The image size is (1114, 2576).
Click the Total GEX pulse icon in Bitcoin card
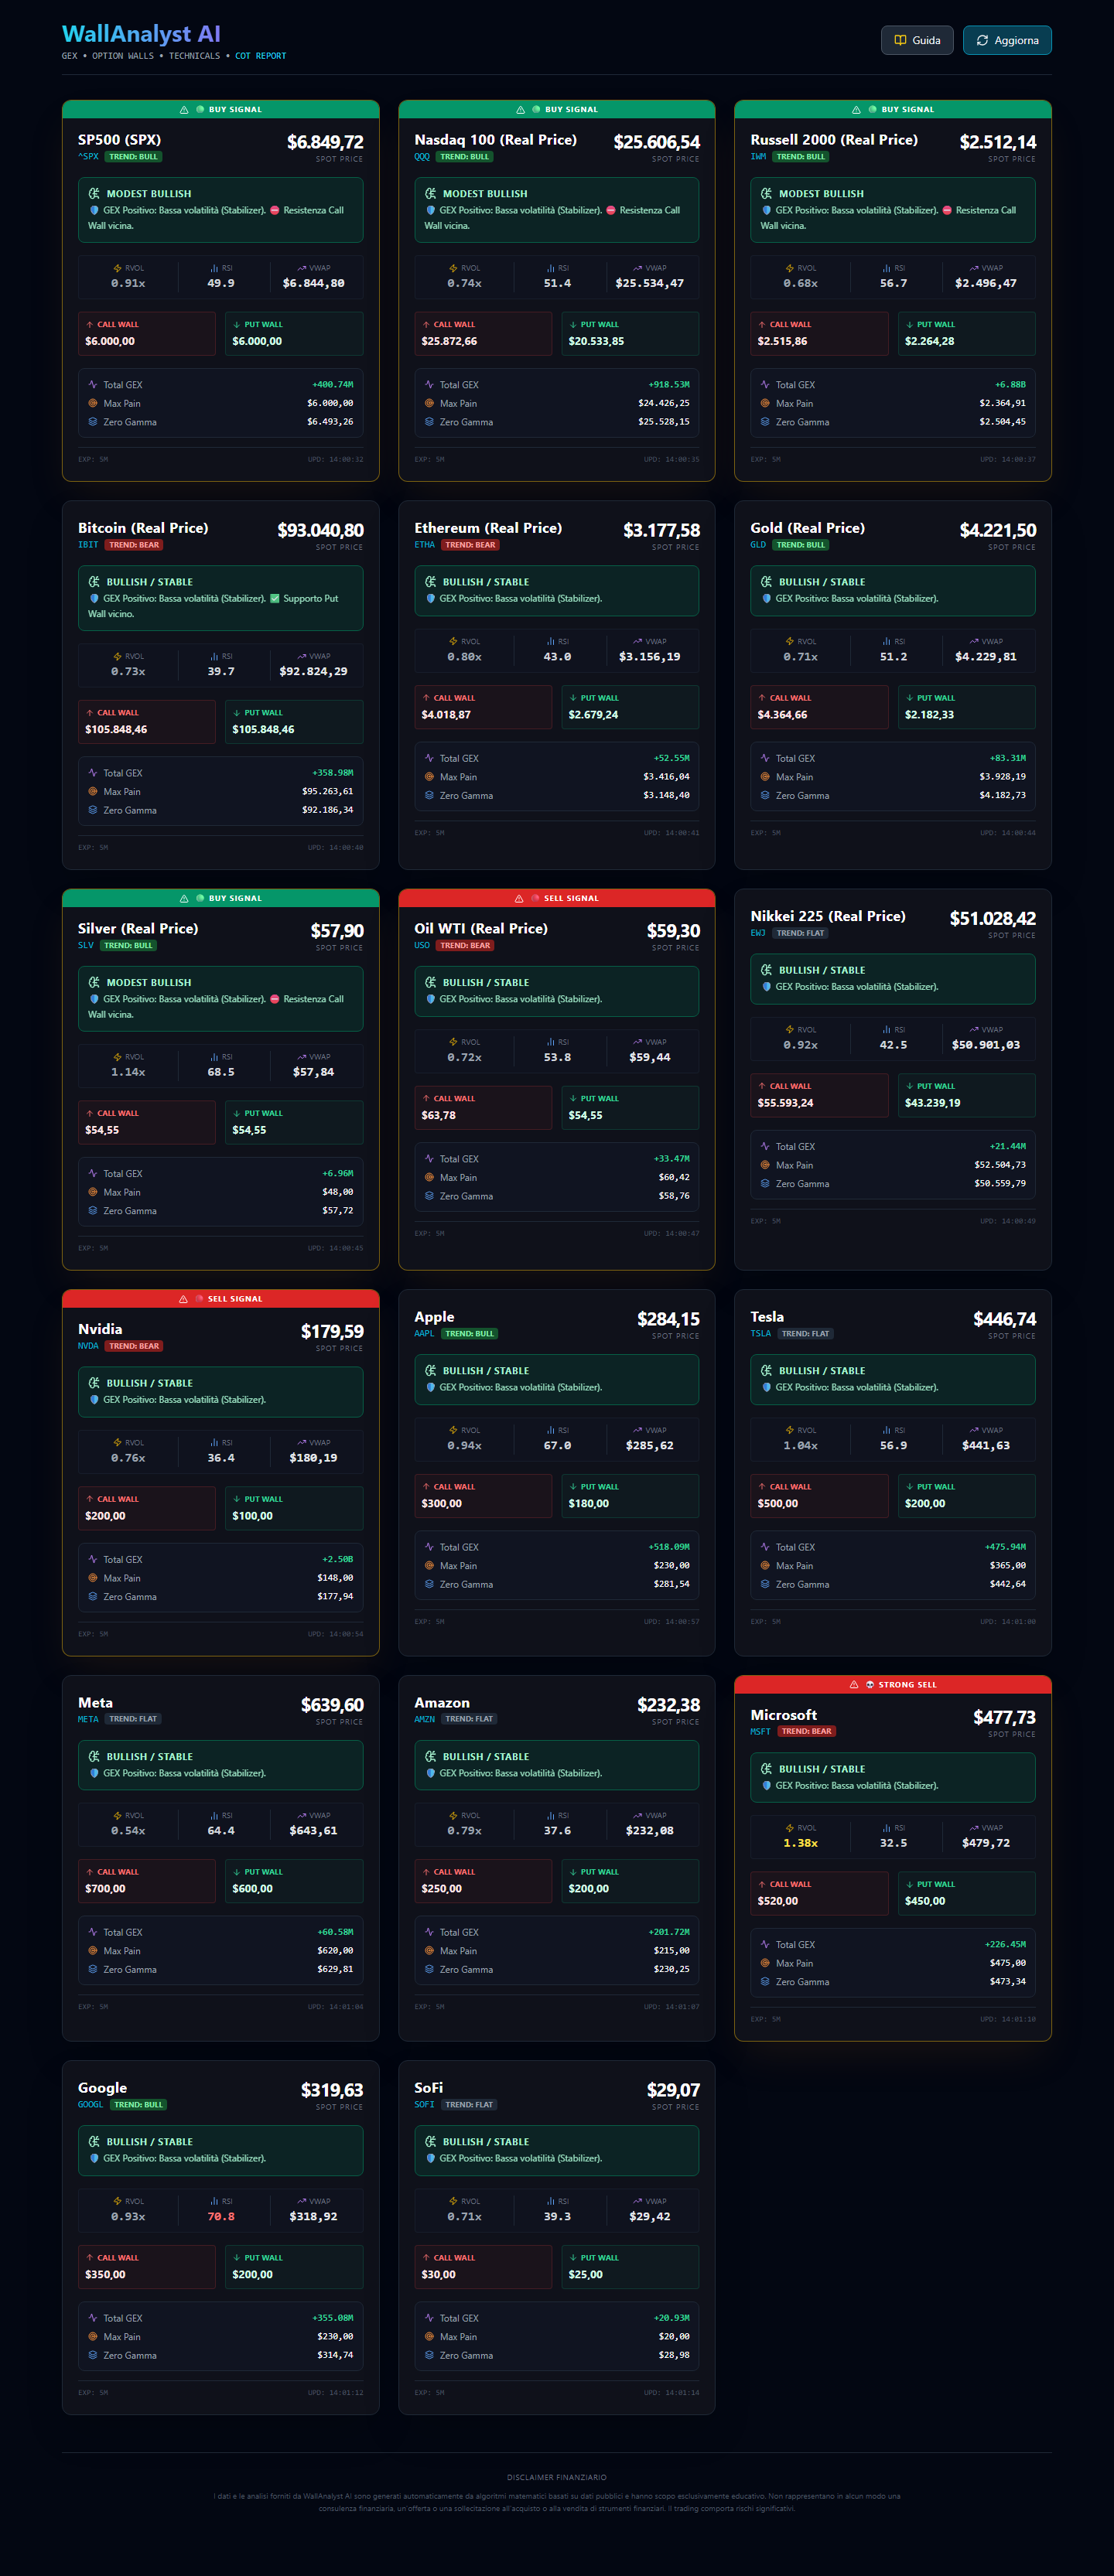click(x=93, y=773)
